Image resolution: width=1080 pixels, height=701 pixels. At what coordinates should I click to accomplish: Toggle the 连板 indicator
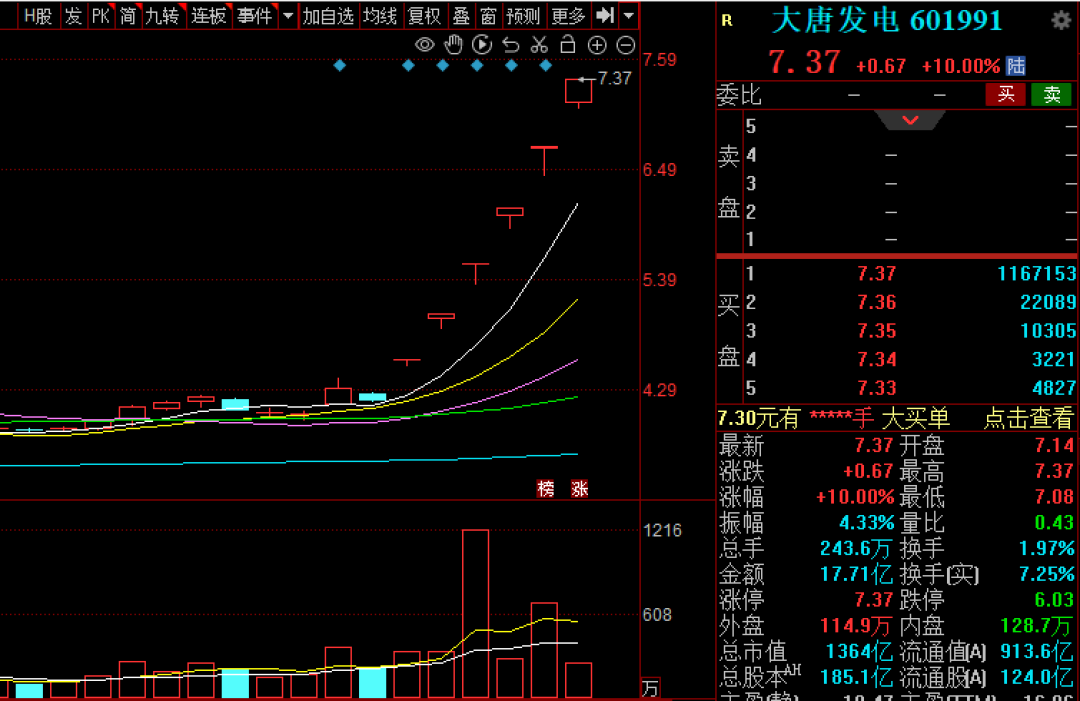209,15
